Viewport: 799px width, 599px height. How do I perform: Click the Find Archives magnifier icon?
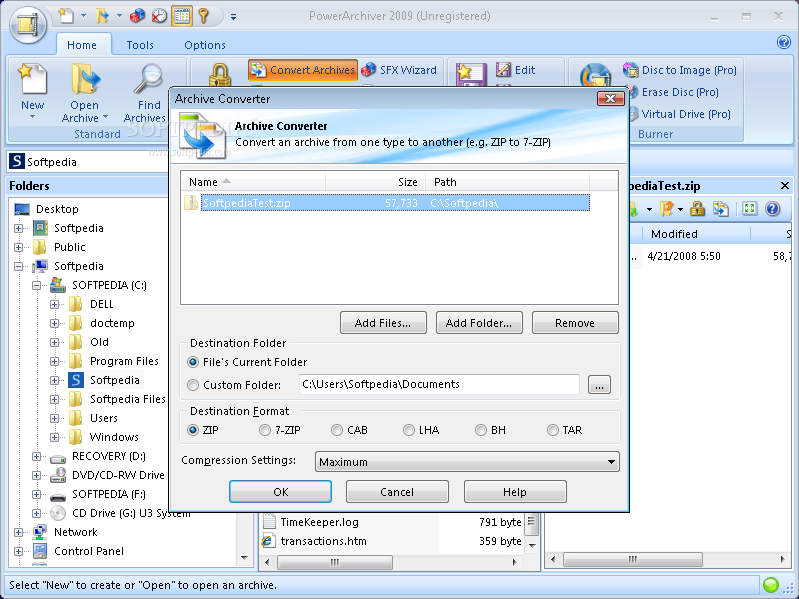click(x=147, y=79)
